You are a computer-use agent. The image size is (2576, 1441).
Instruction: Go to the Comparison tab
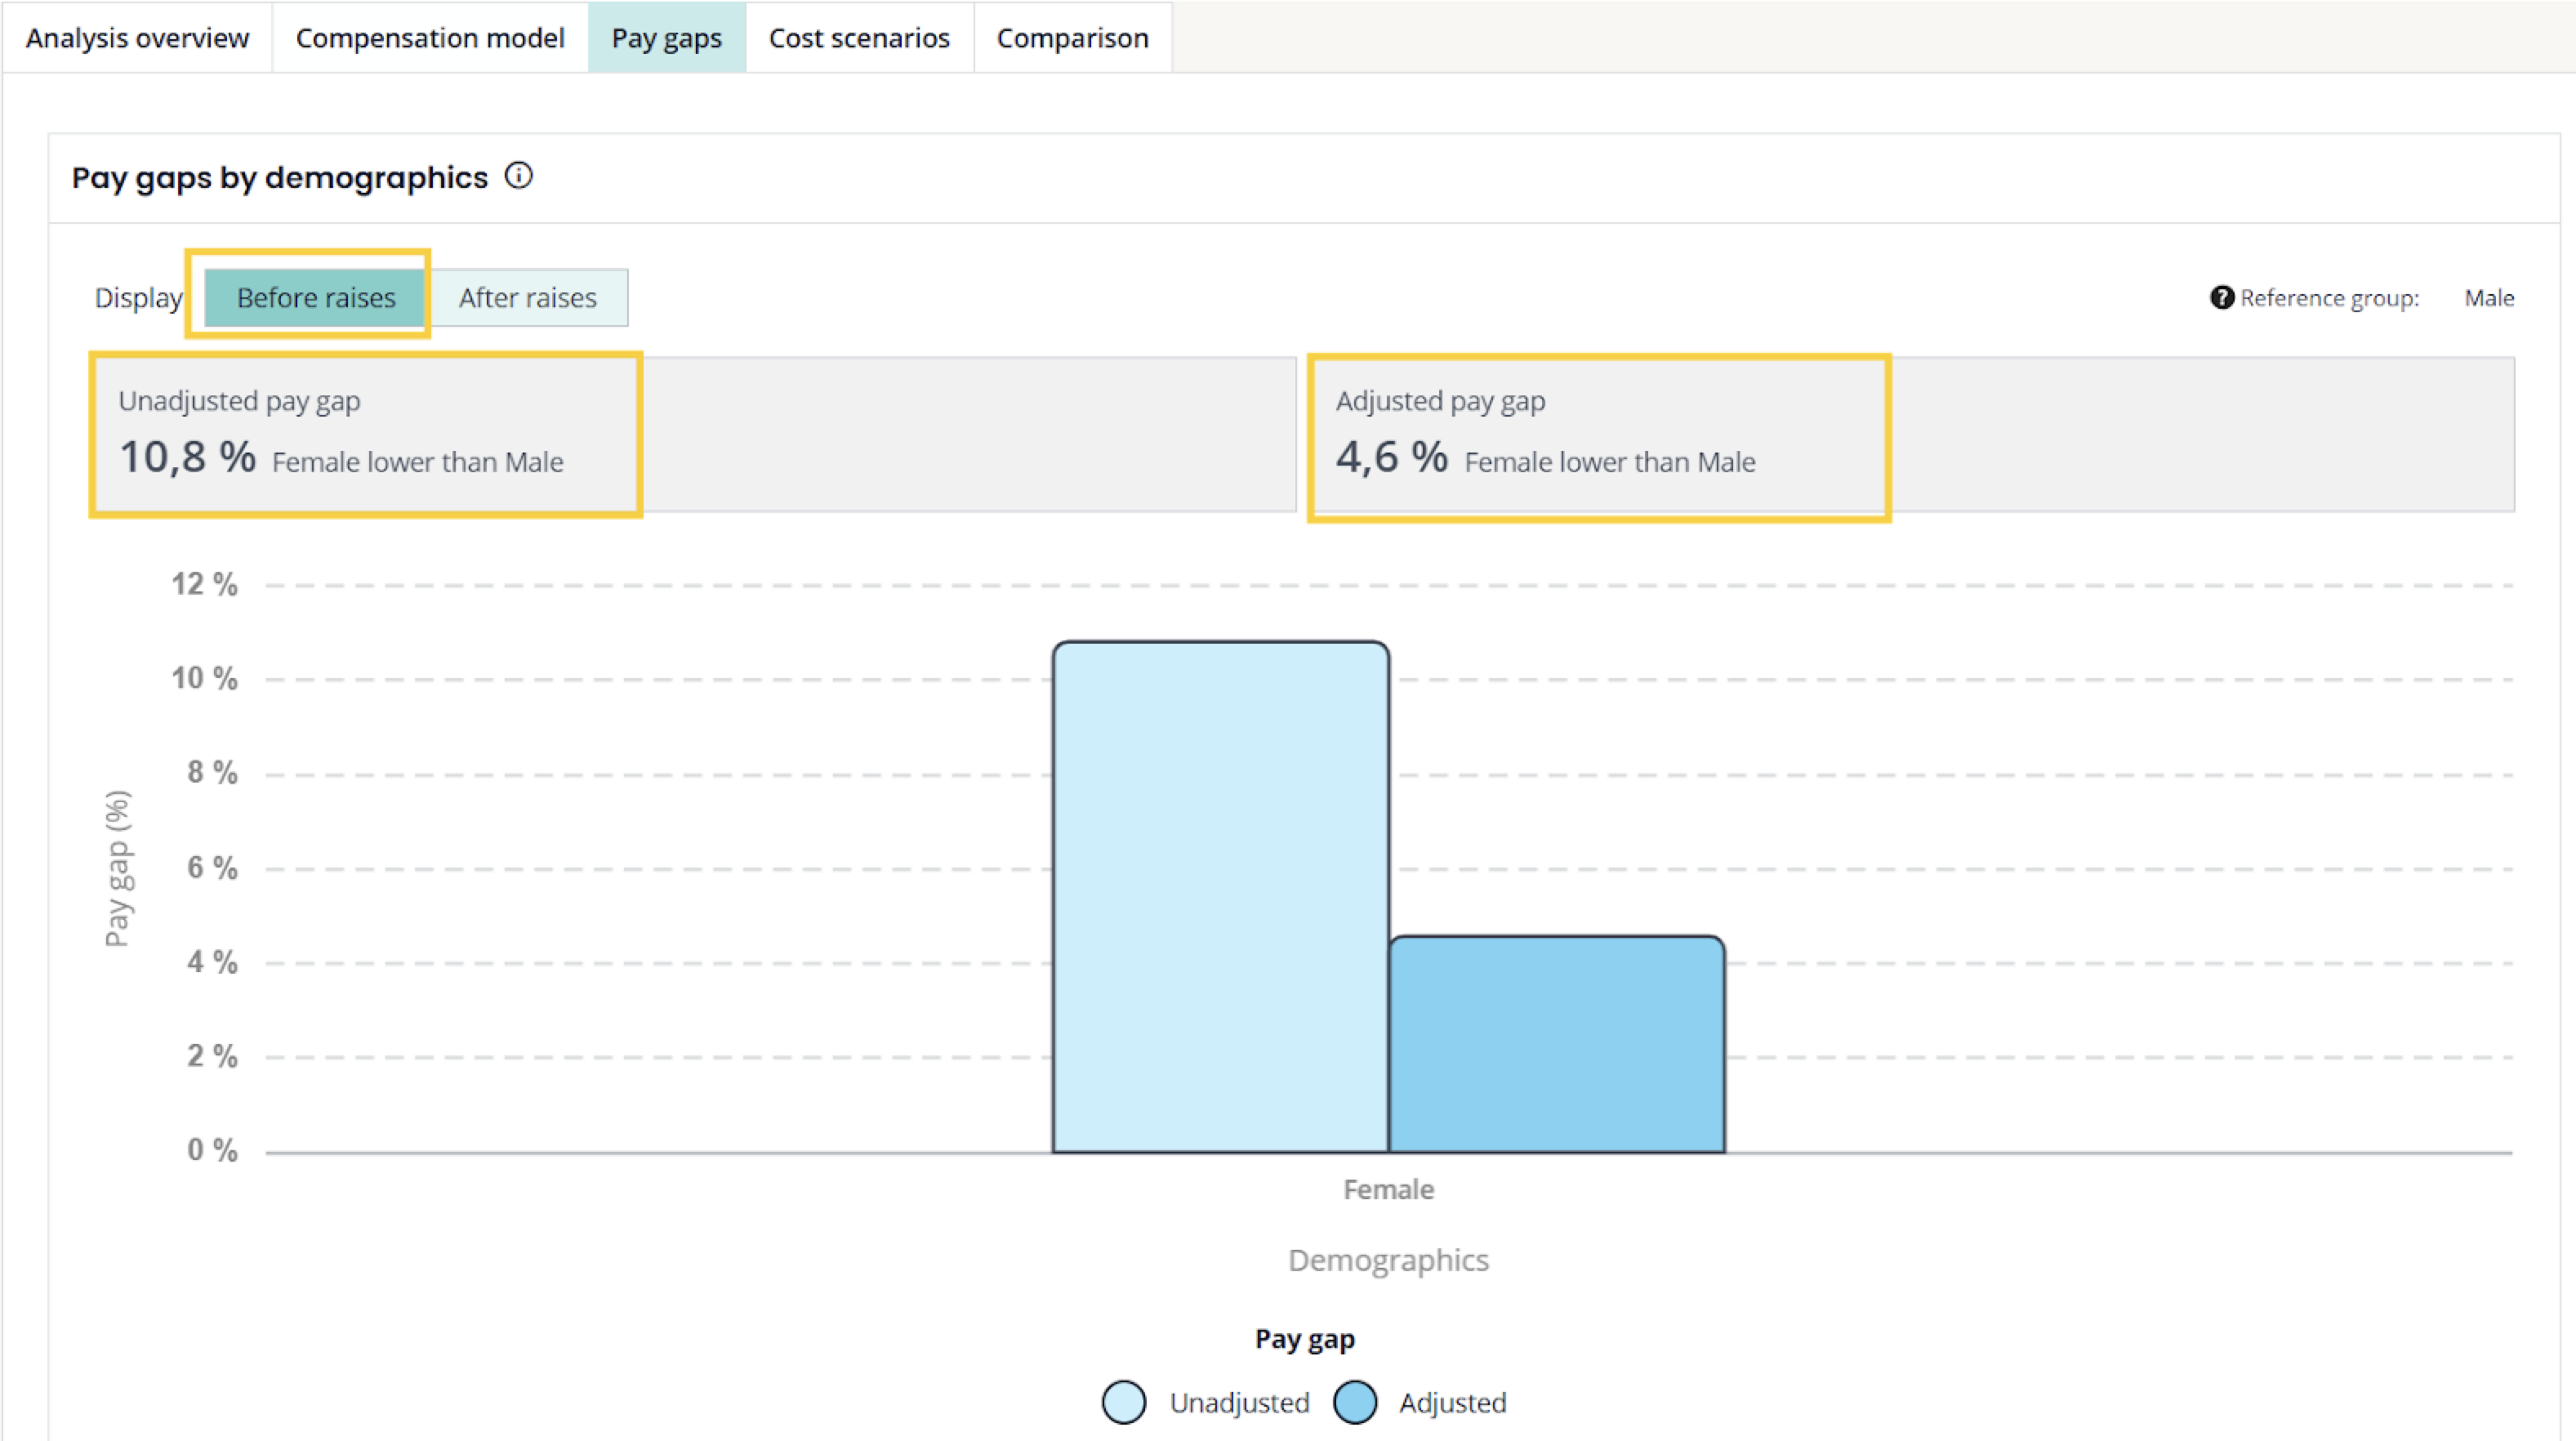[1072, 38]
